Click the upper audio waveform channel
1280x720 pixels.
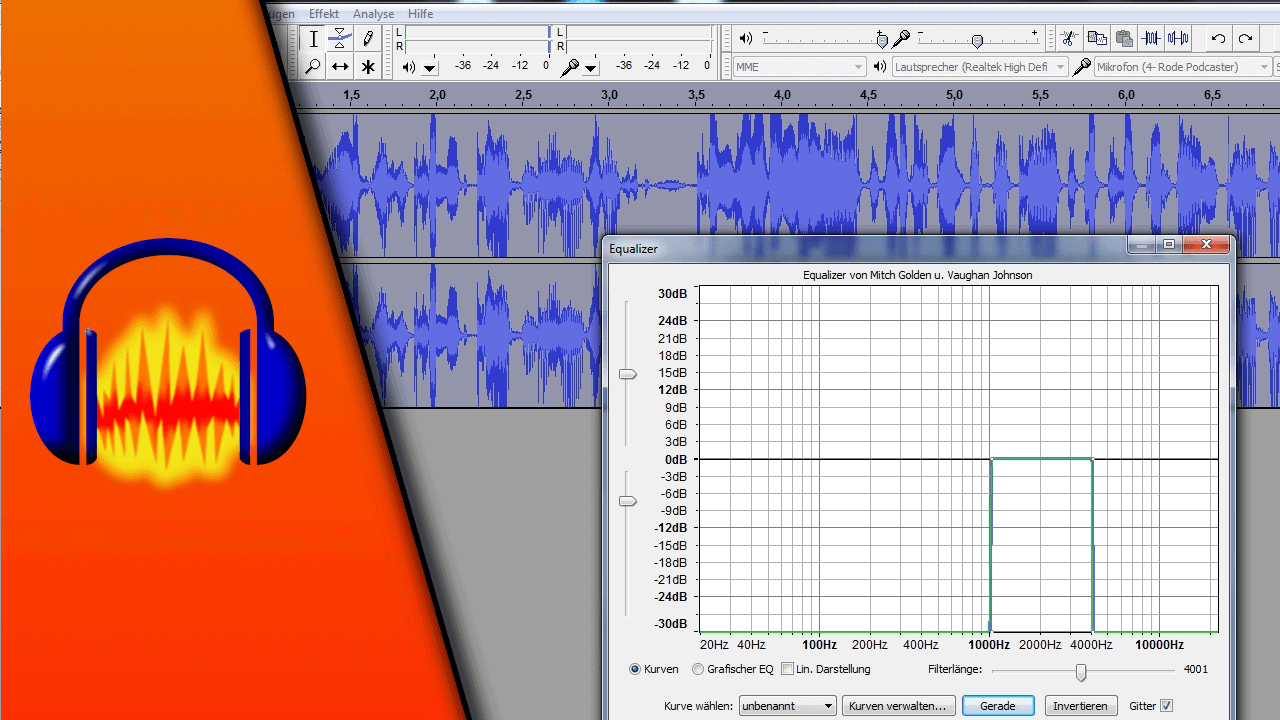[790, 185]
